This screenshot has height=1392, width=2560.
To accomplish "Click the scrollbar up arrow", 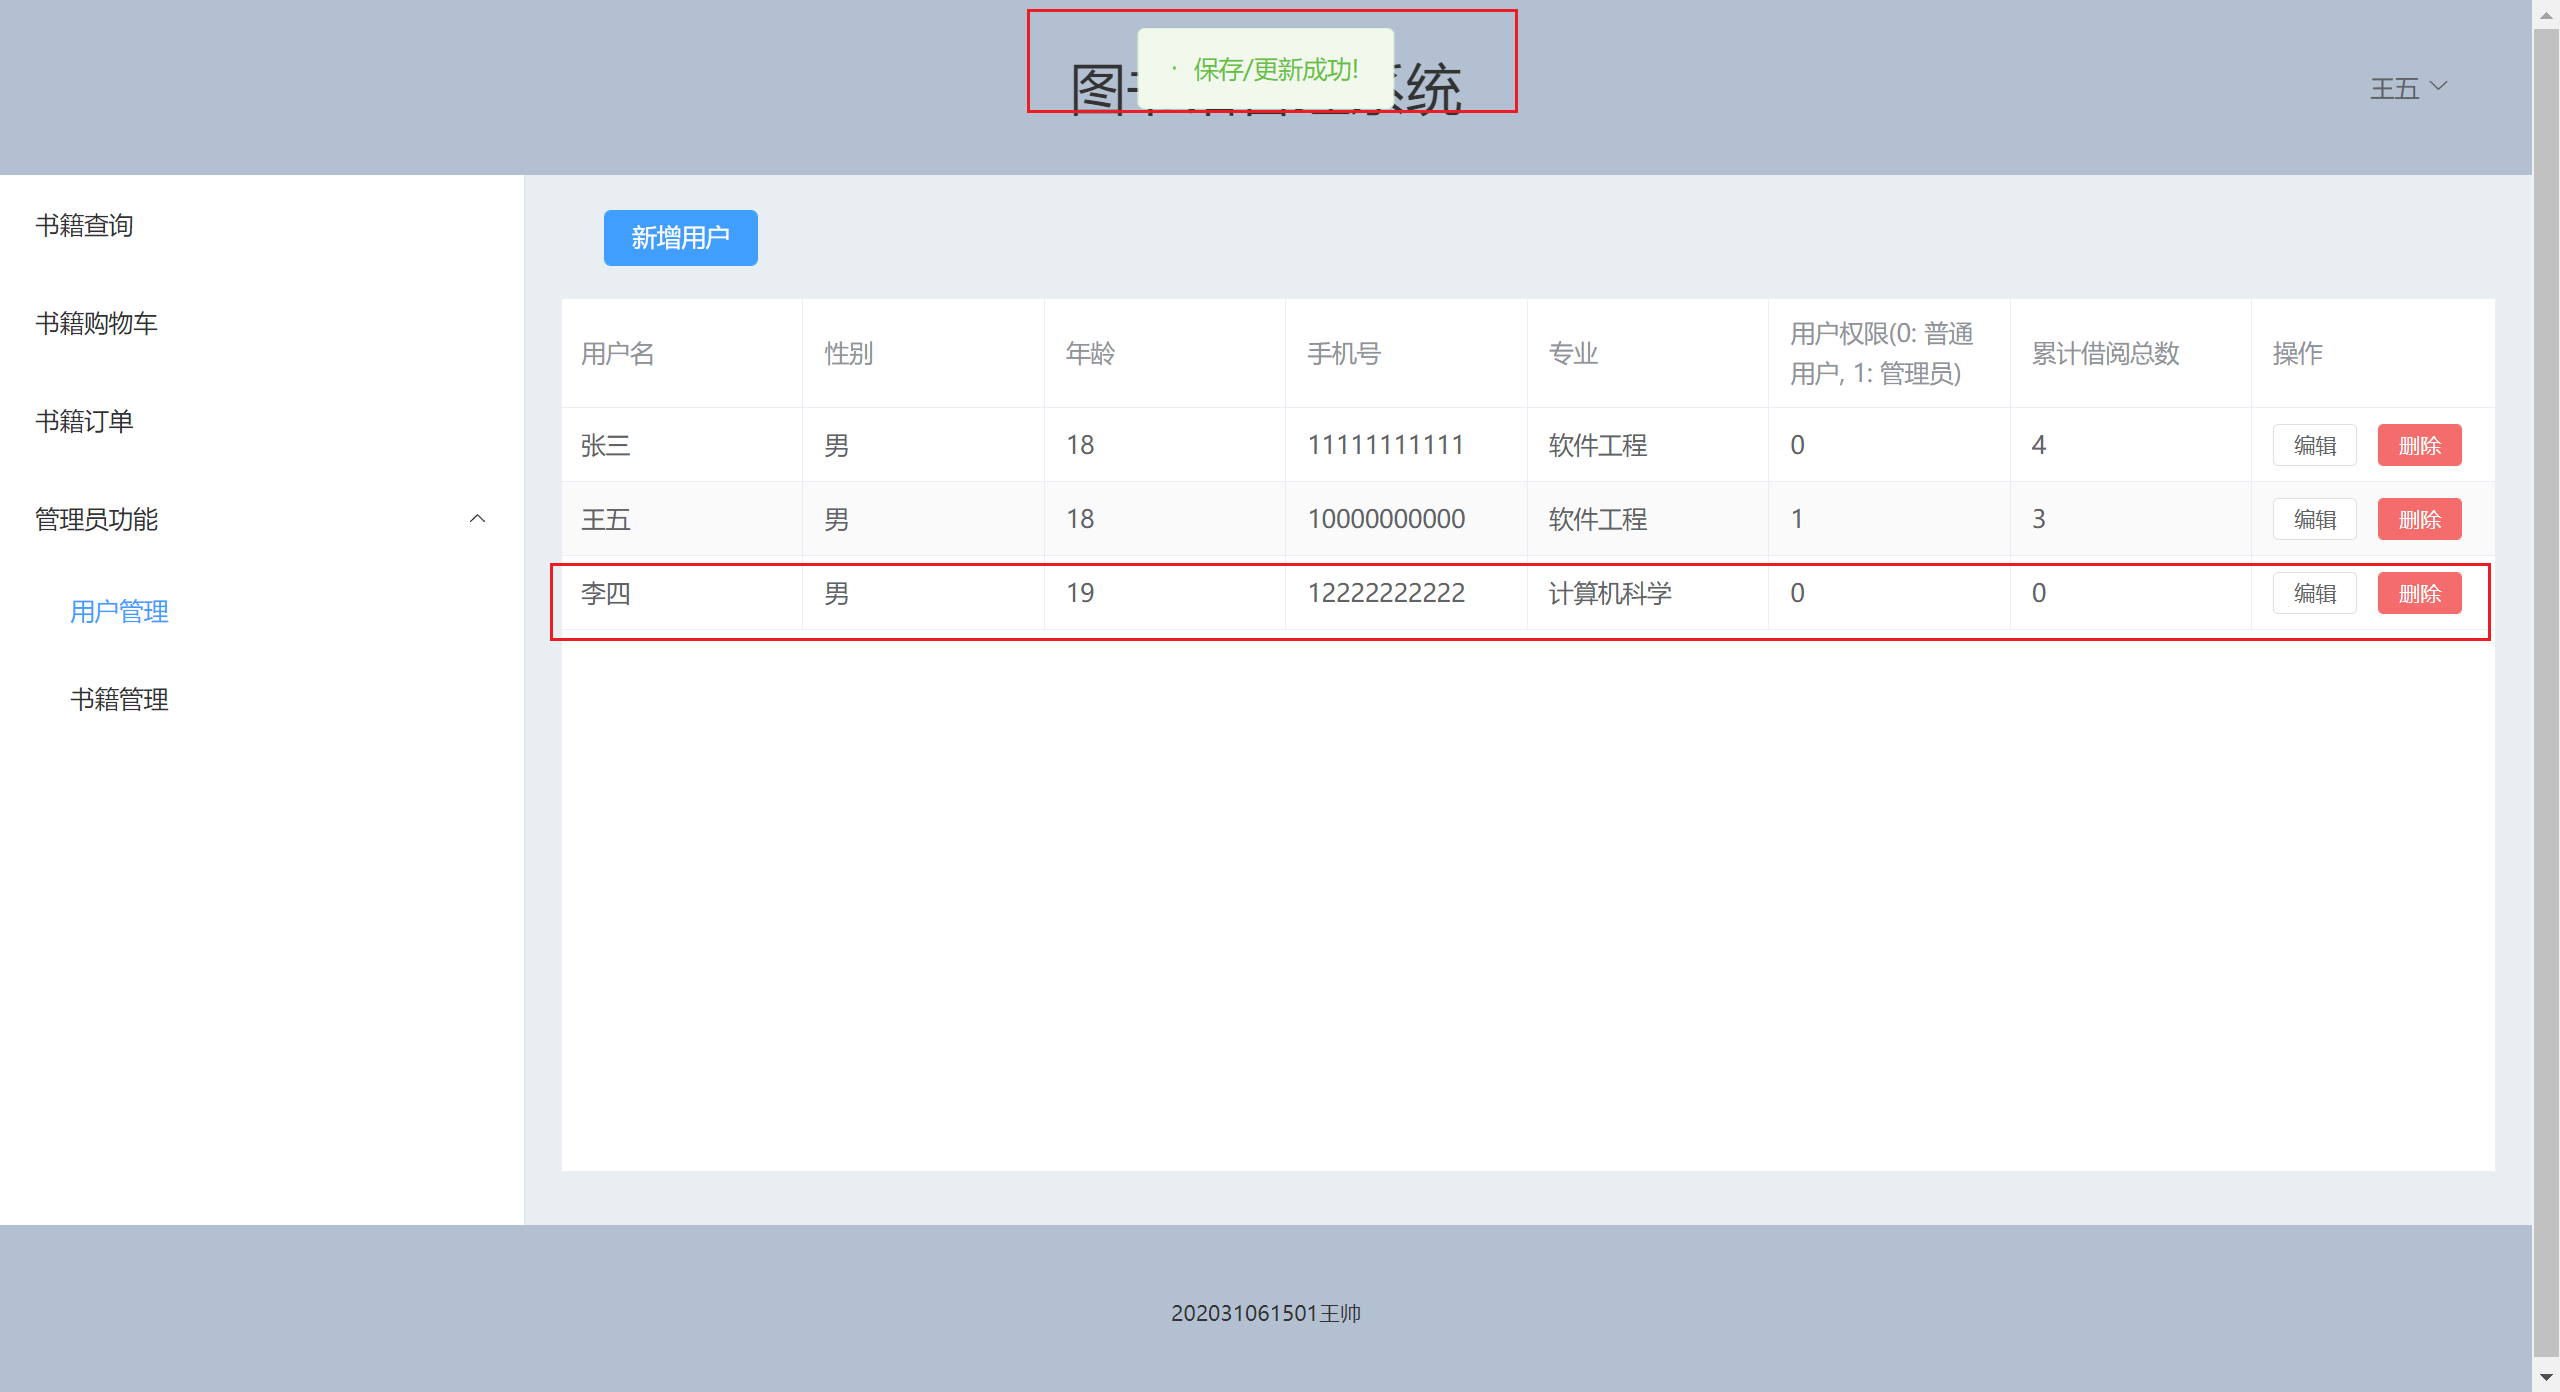I will point(2546,14).
